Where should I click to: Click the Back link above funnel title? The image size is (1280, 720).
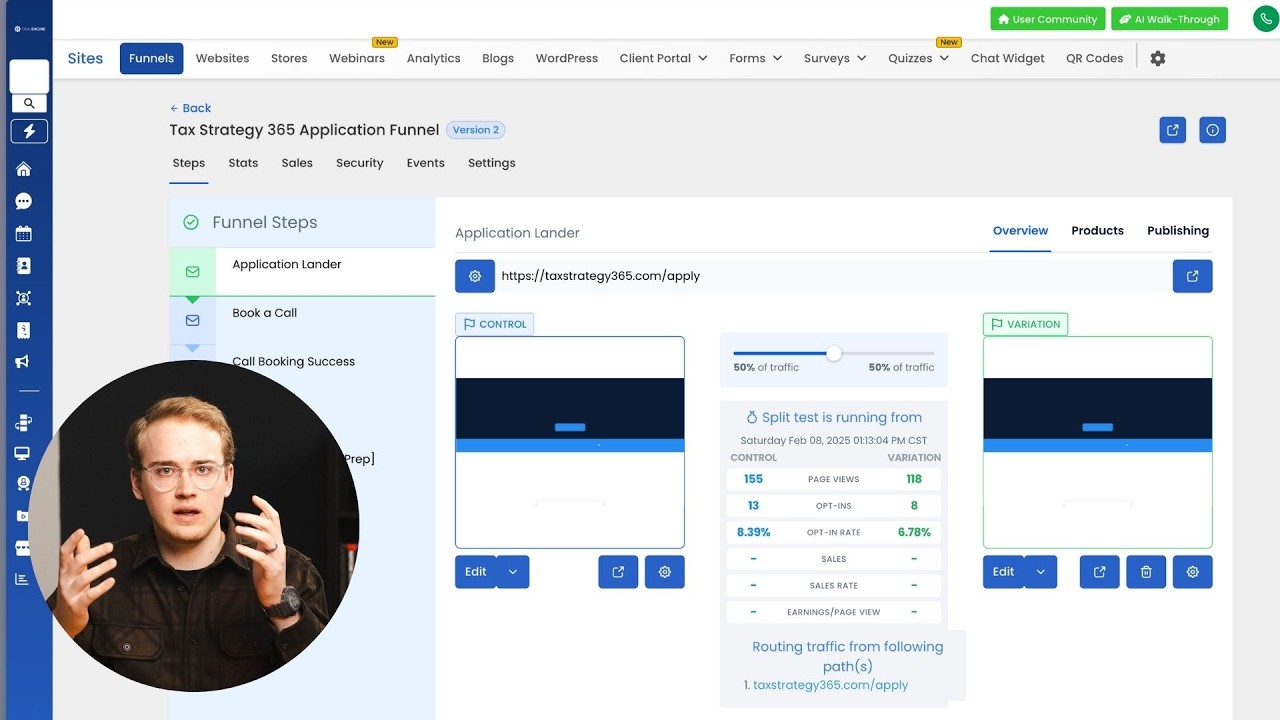(190, 108)
